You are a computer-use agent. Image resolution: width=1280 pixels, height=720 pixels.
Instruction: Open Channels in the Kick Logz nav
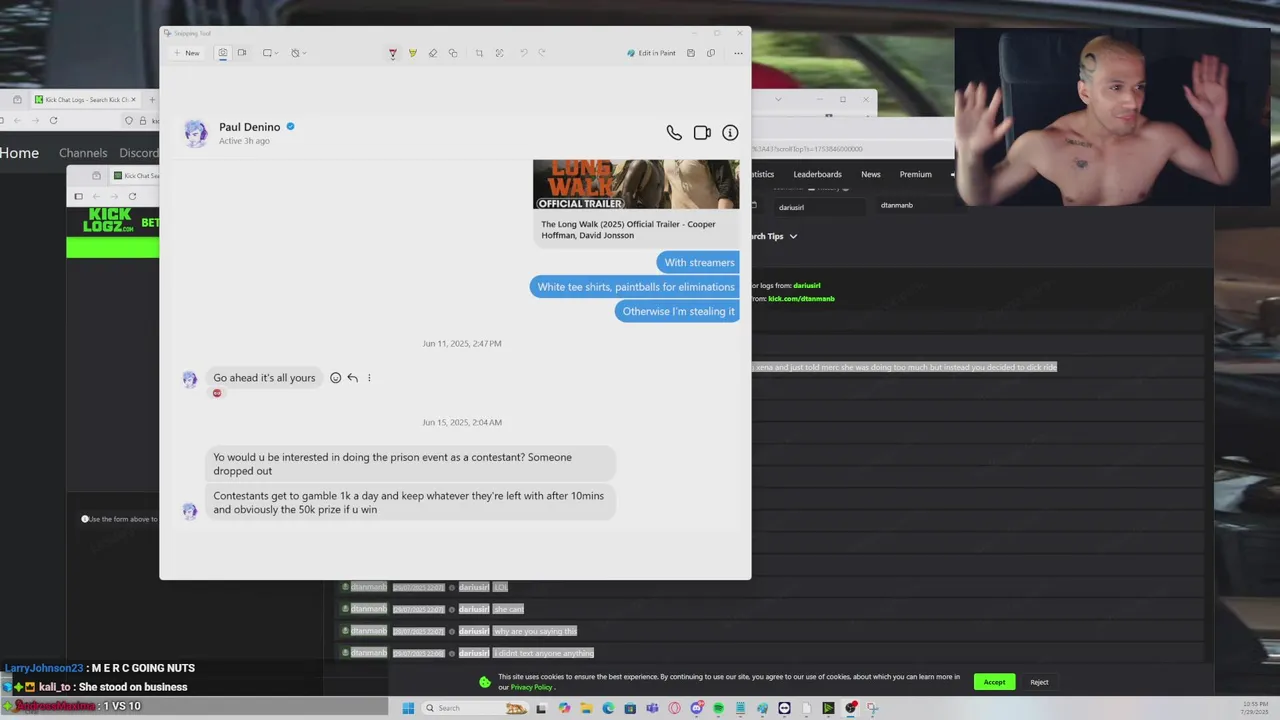click(83, 153)
